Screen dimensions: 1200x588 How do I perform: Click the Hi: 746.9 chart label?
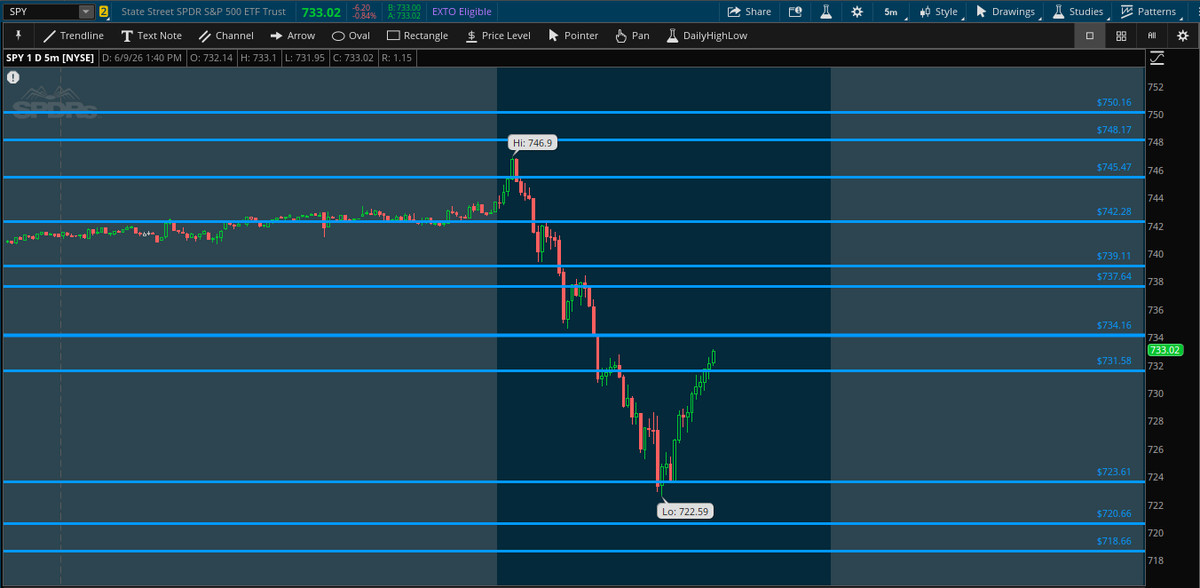tap(532, 143)
